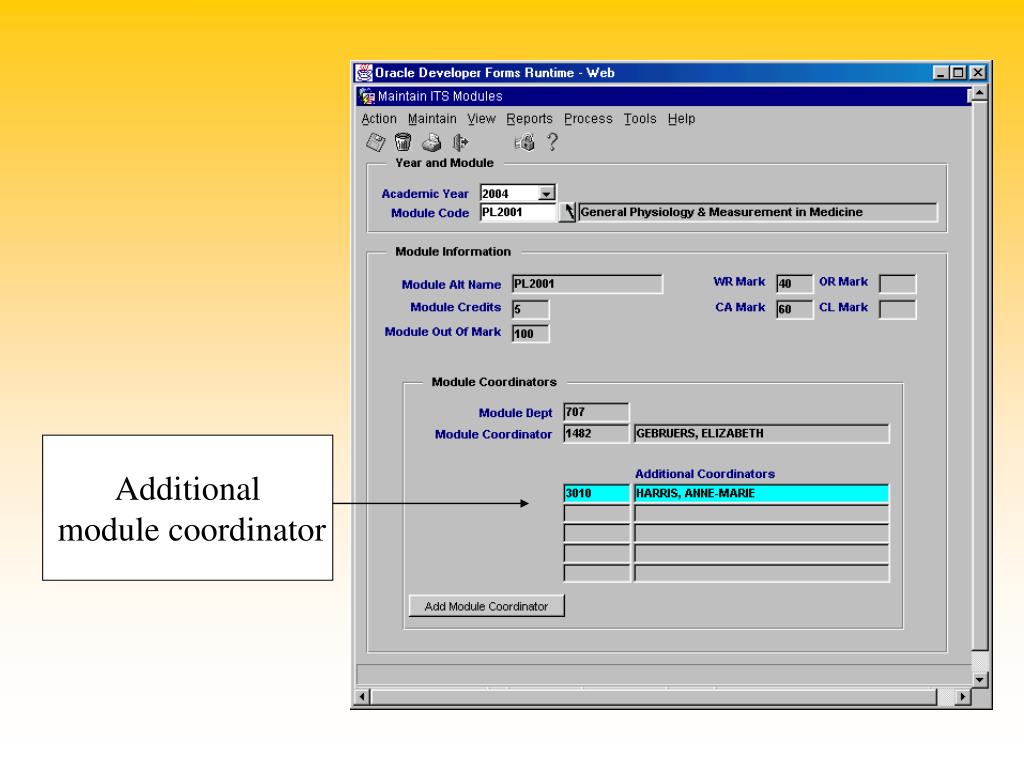Click the CA Mark field

point(795,309)
